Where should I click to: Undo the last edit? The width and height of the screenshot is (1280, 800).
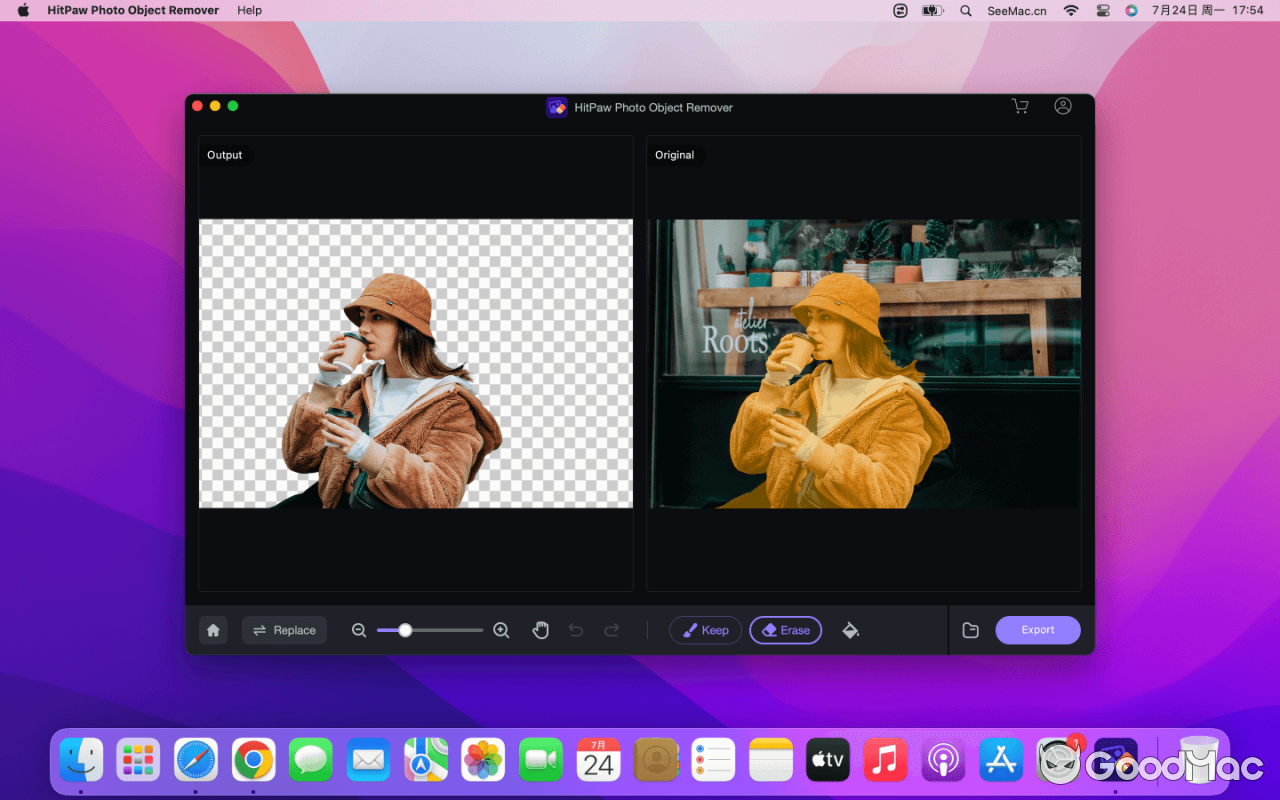pos(575,630)
